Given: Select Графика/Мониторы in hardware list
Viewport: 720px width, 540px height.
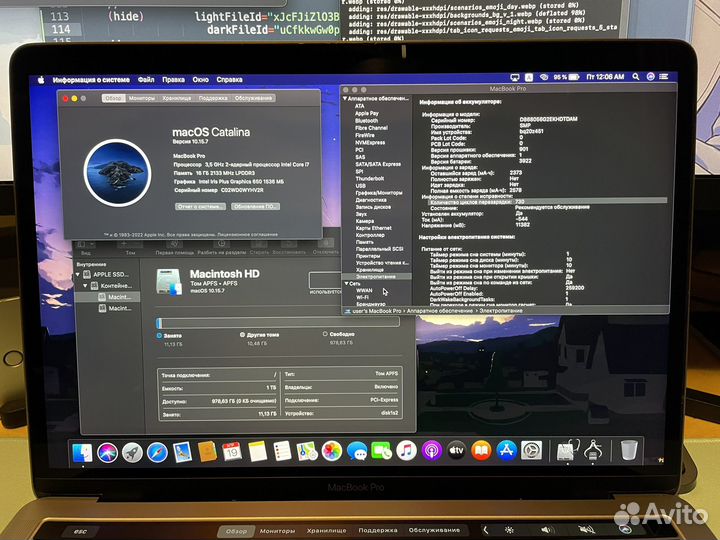Looking at the screenshot, I should pyautogui.click(x=379, y=193).
